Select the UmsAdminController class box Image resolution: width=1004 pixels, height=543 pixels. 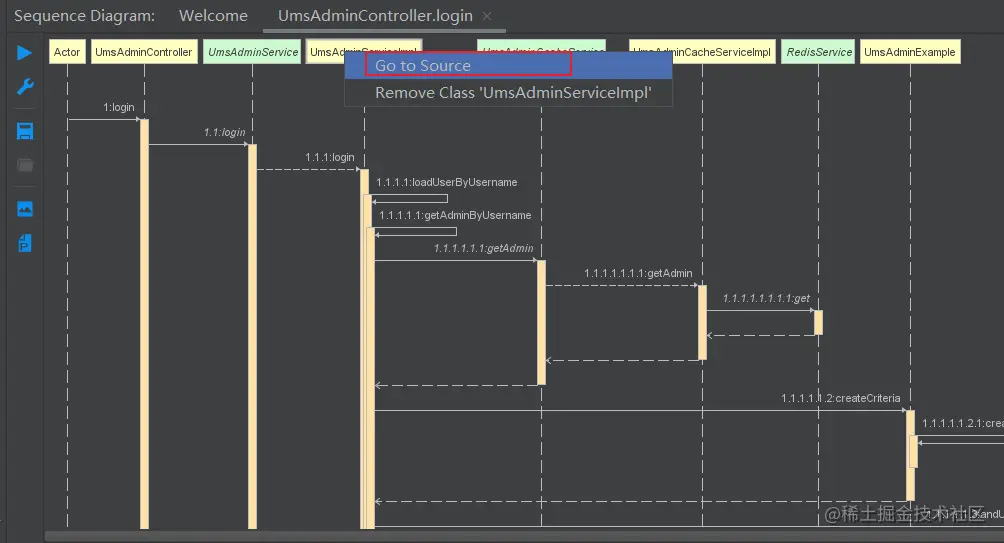tap(143, 52)
